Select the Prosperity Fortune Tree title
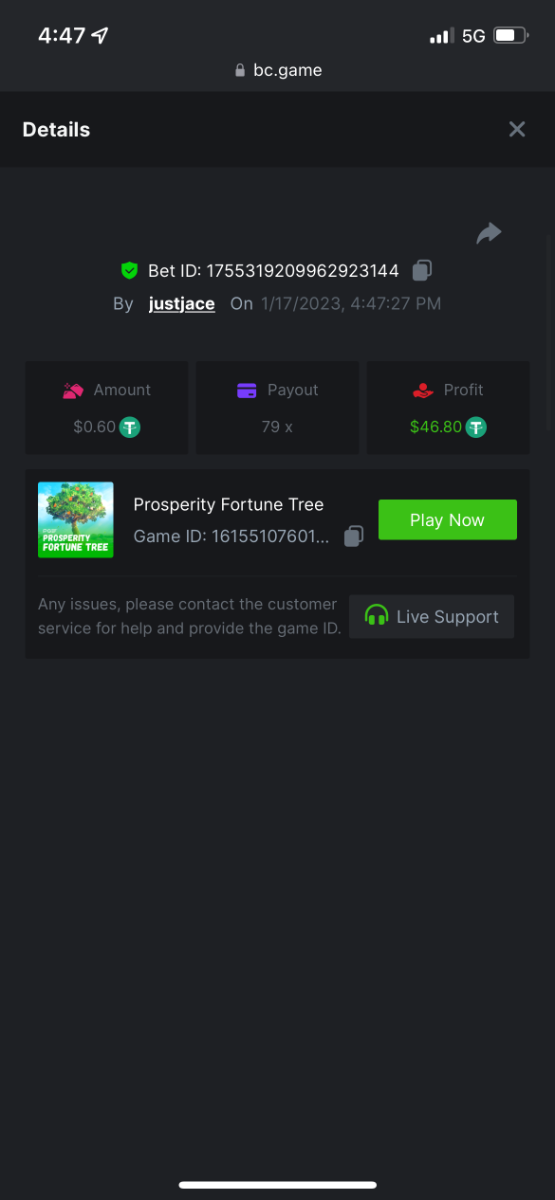The width and height of the screenshot is (555, 1200). pyautogui.click(x=229, y=504)
